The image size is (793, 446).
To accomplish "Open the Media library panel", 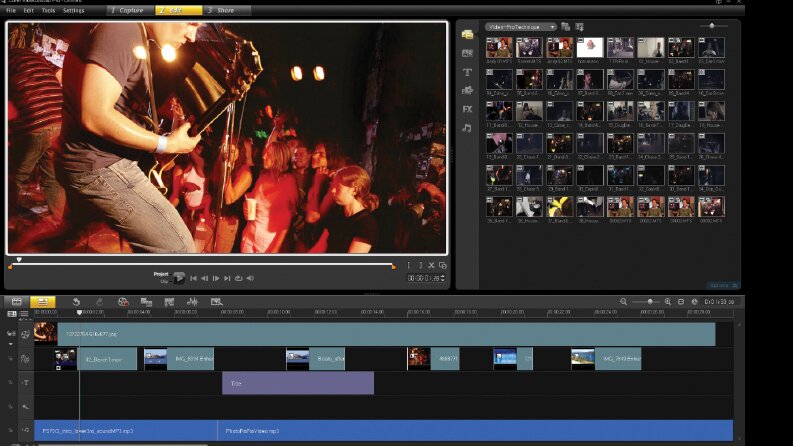I will 467,34.
